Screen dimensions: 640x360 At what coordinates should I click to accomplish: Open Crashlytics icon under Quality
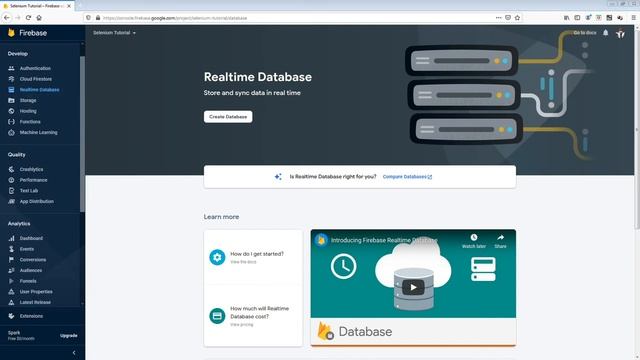tap(11, 169)
